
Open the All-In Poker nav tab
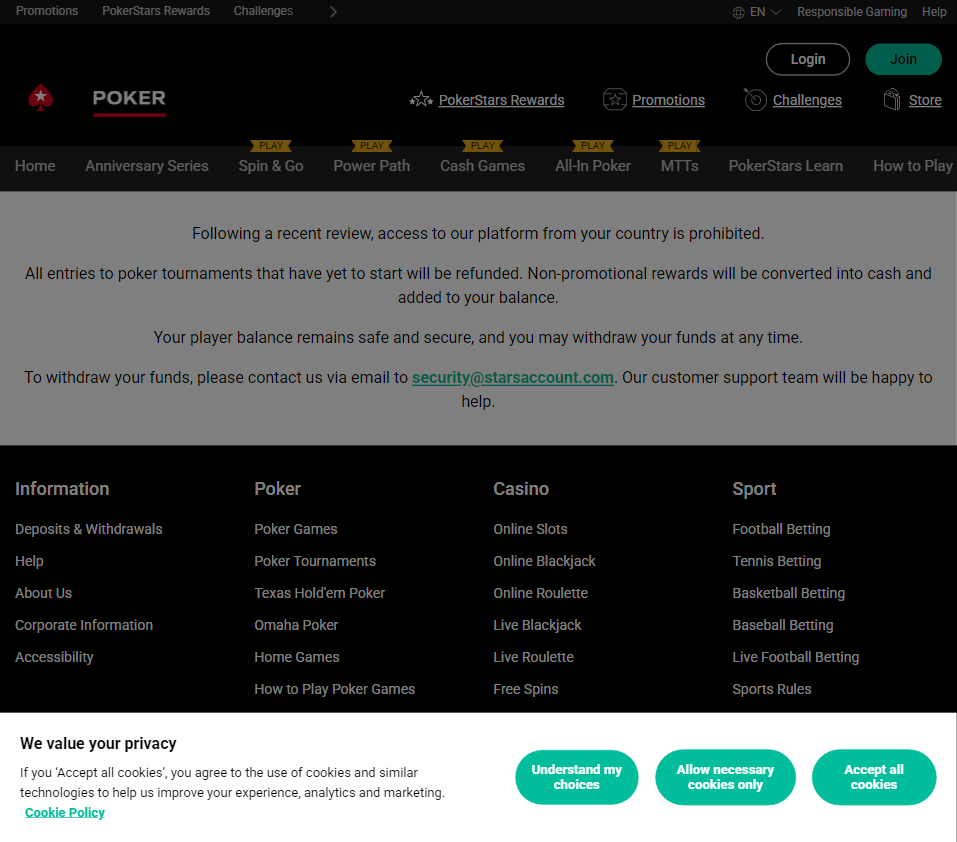click(x=593, y=166)
